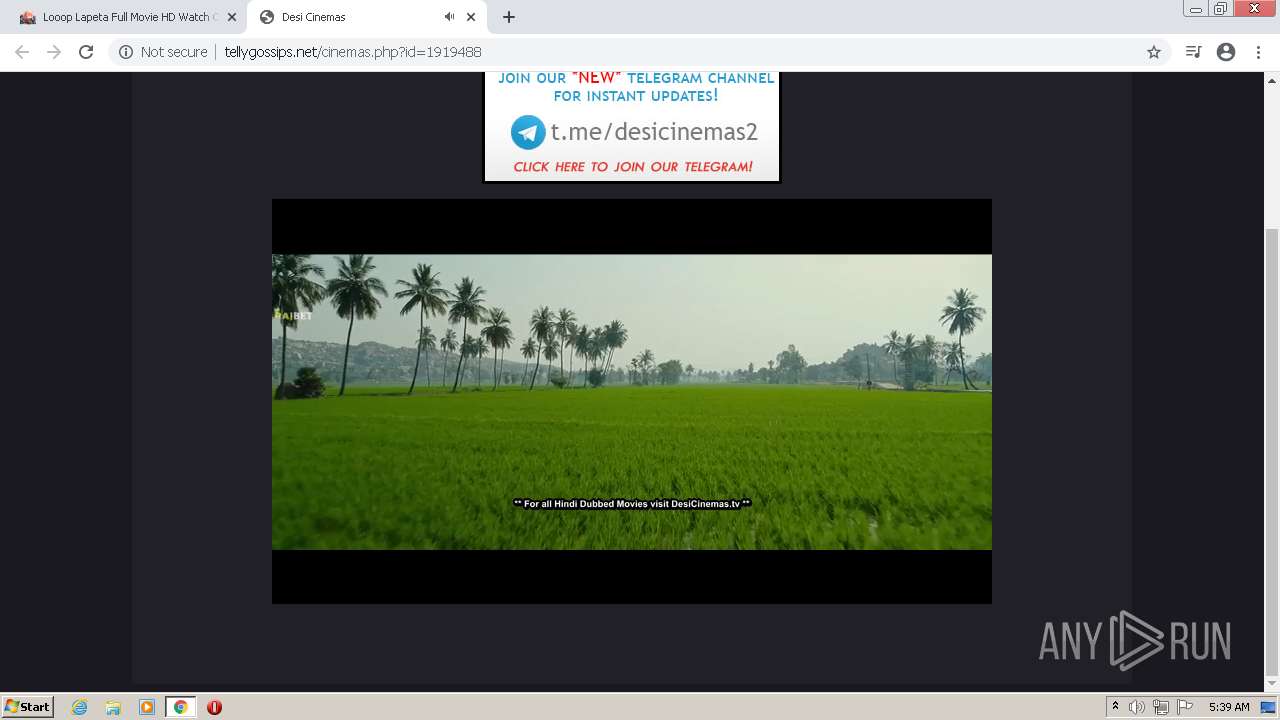This screenshot has height=720, width=1280.
Task: Open the Chrome three-dot menu
Action: point(1258,52)
